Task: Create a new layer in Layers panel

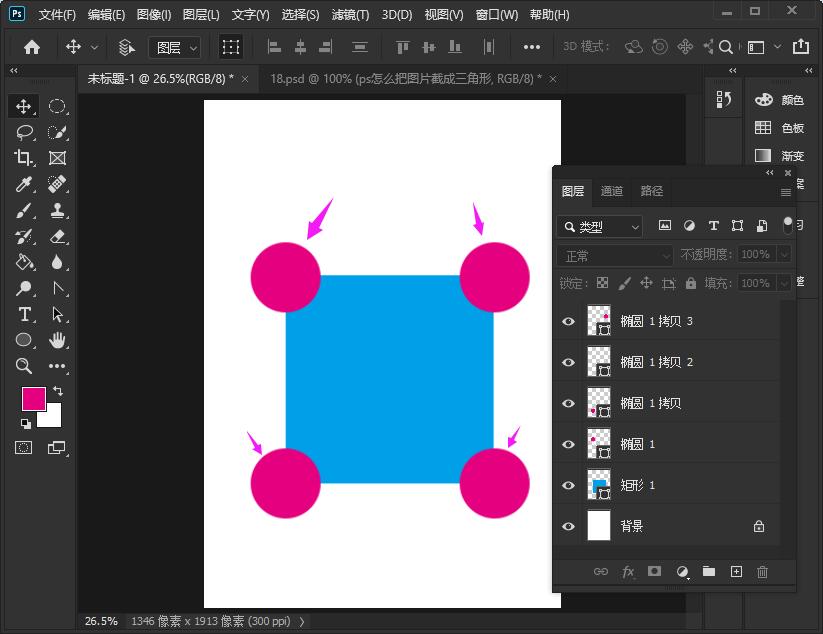Action: click(x=736, y=572)
